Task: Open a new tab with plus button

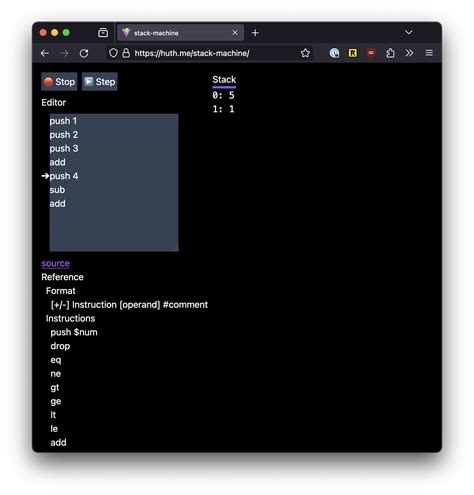Action: click(255, 33)
